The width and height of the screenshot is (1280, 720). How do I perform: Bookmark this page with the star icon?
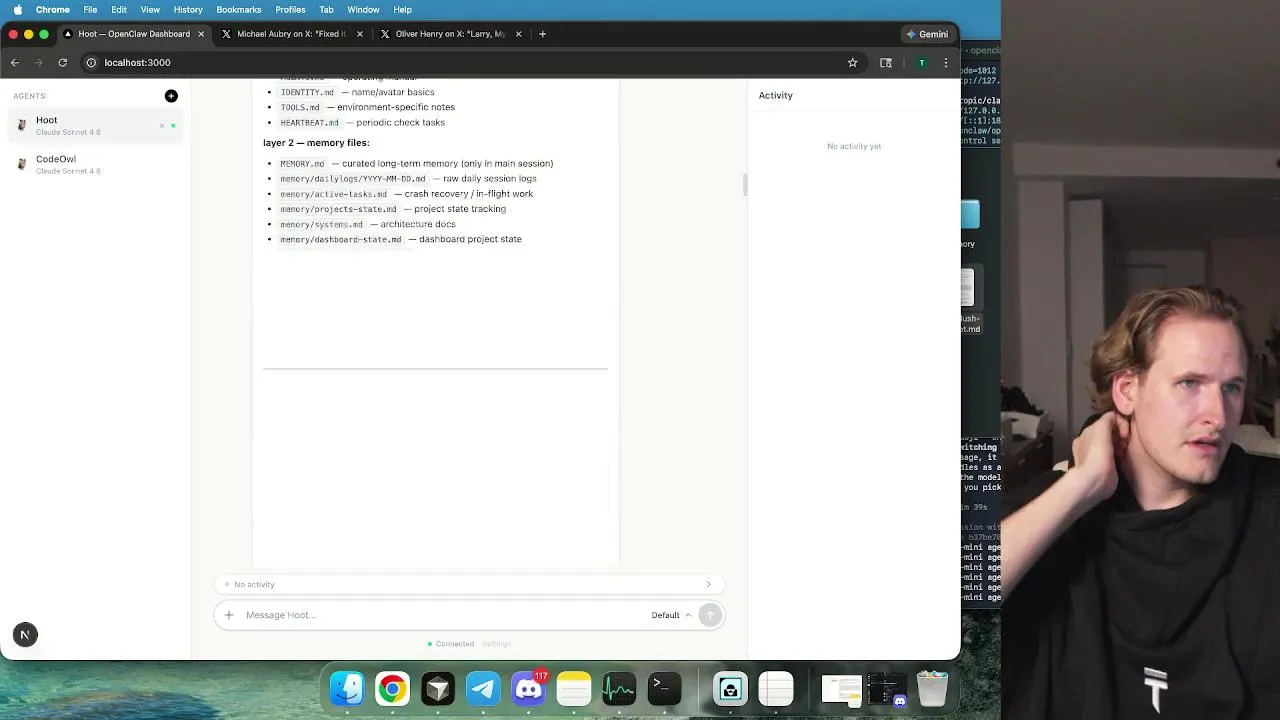click(x=852, y=62)
